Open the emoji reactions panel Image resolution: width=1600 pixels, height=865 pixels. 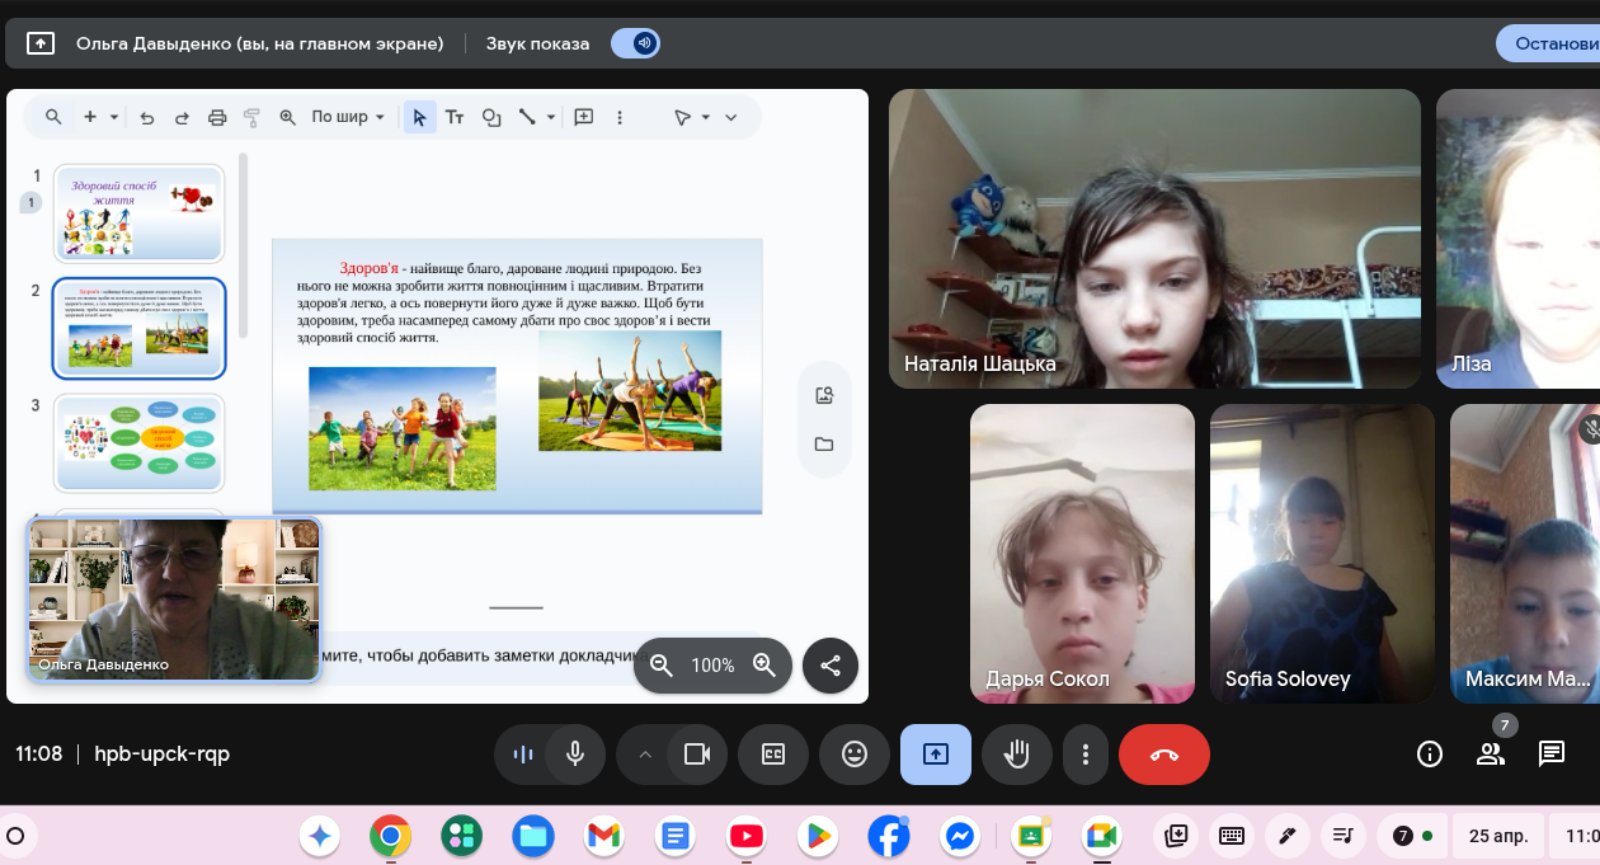(x=854, y=754)
